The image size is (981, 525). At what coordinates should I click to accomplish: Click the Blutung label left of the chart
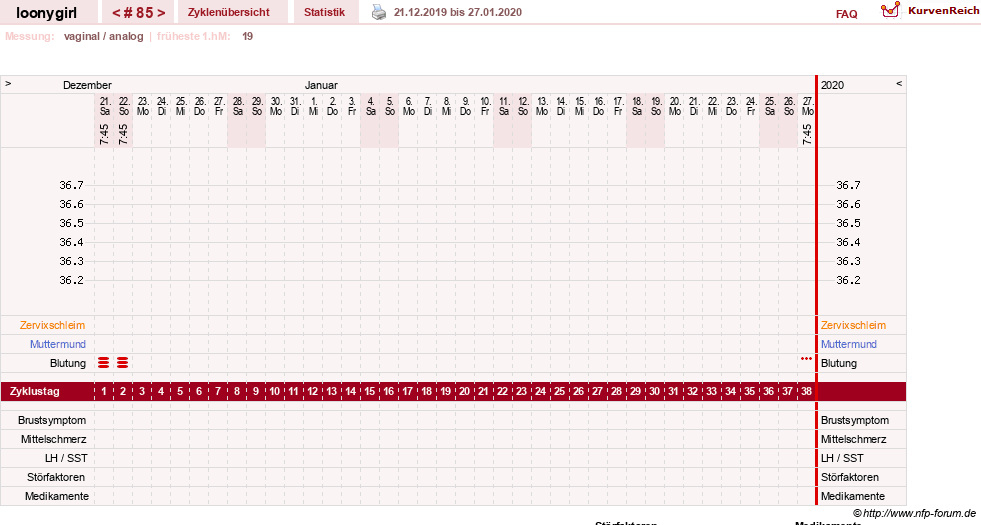tap(68, 363)
